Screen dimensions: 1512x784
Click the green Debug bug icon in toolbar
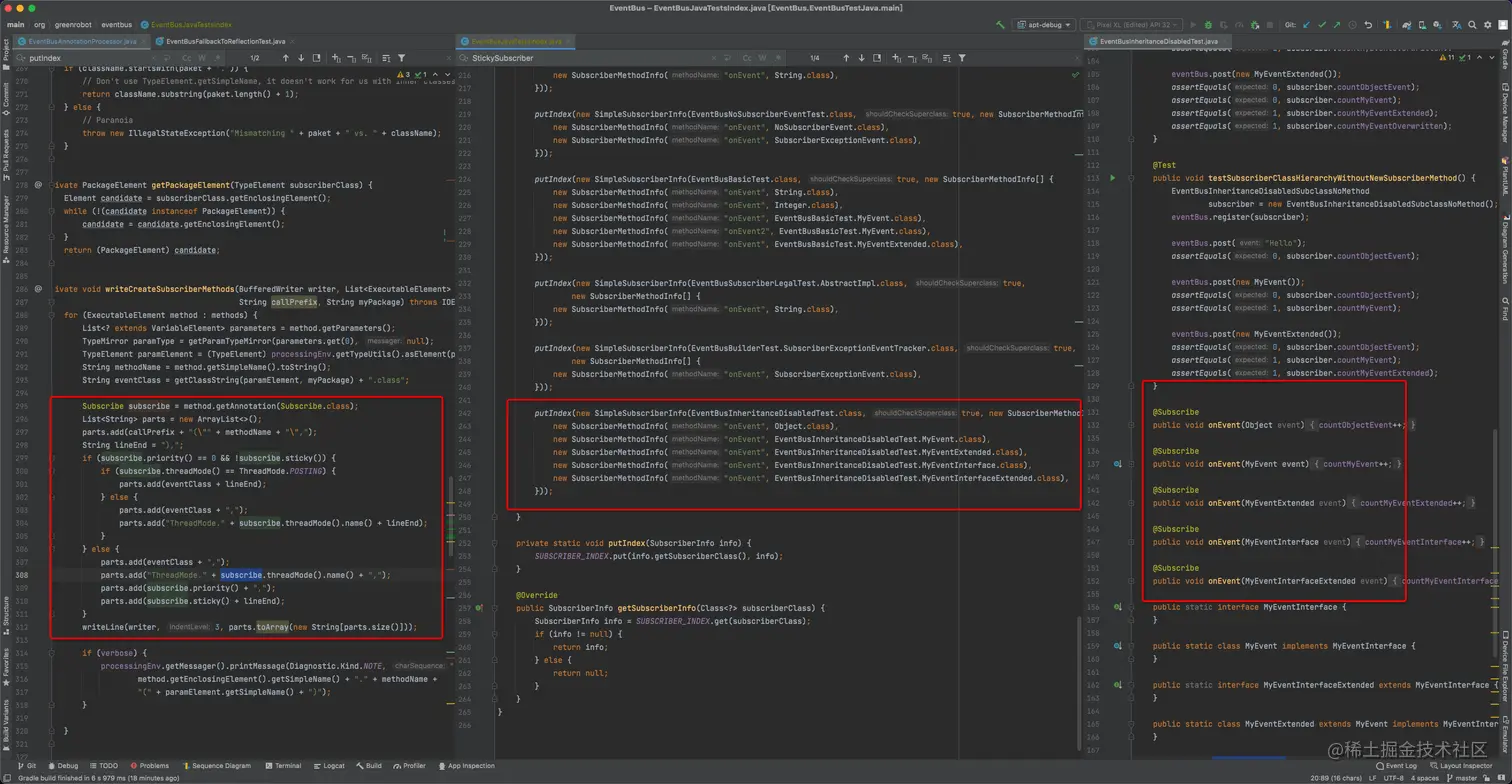[x=1208, y=25]
